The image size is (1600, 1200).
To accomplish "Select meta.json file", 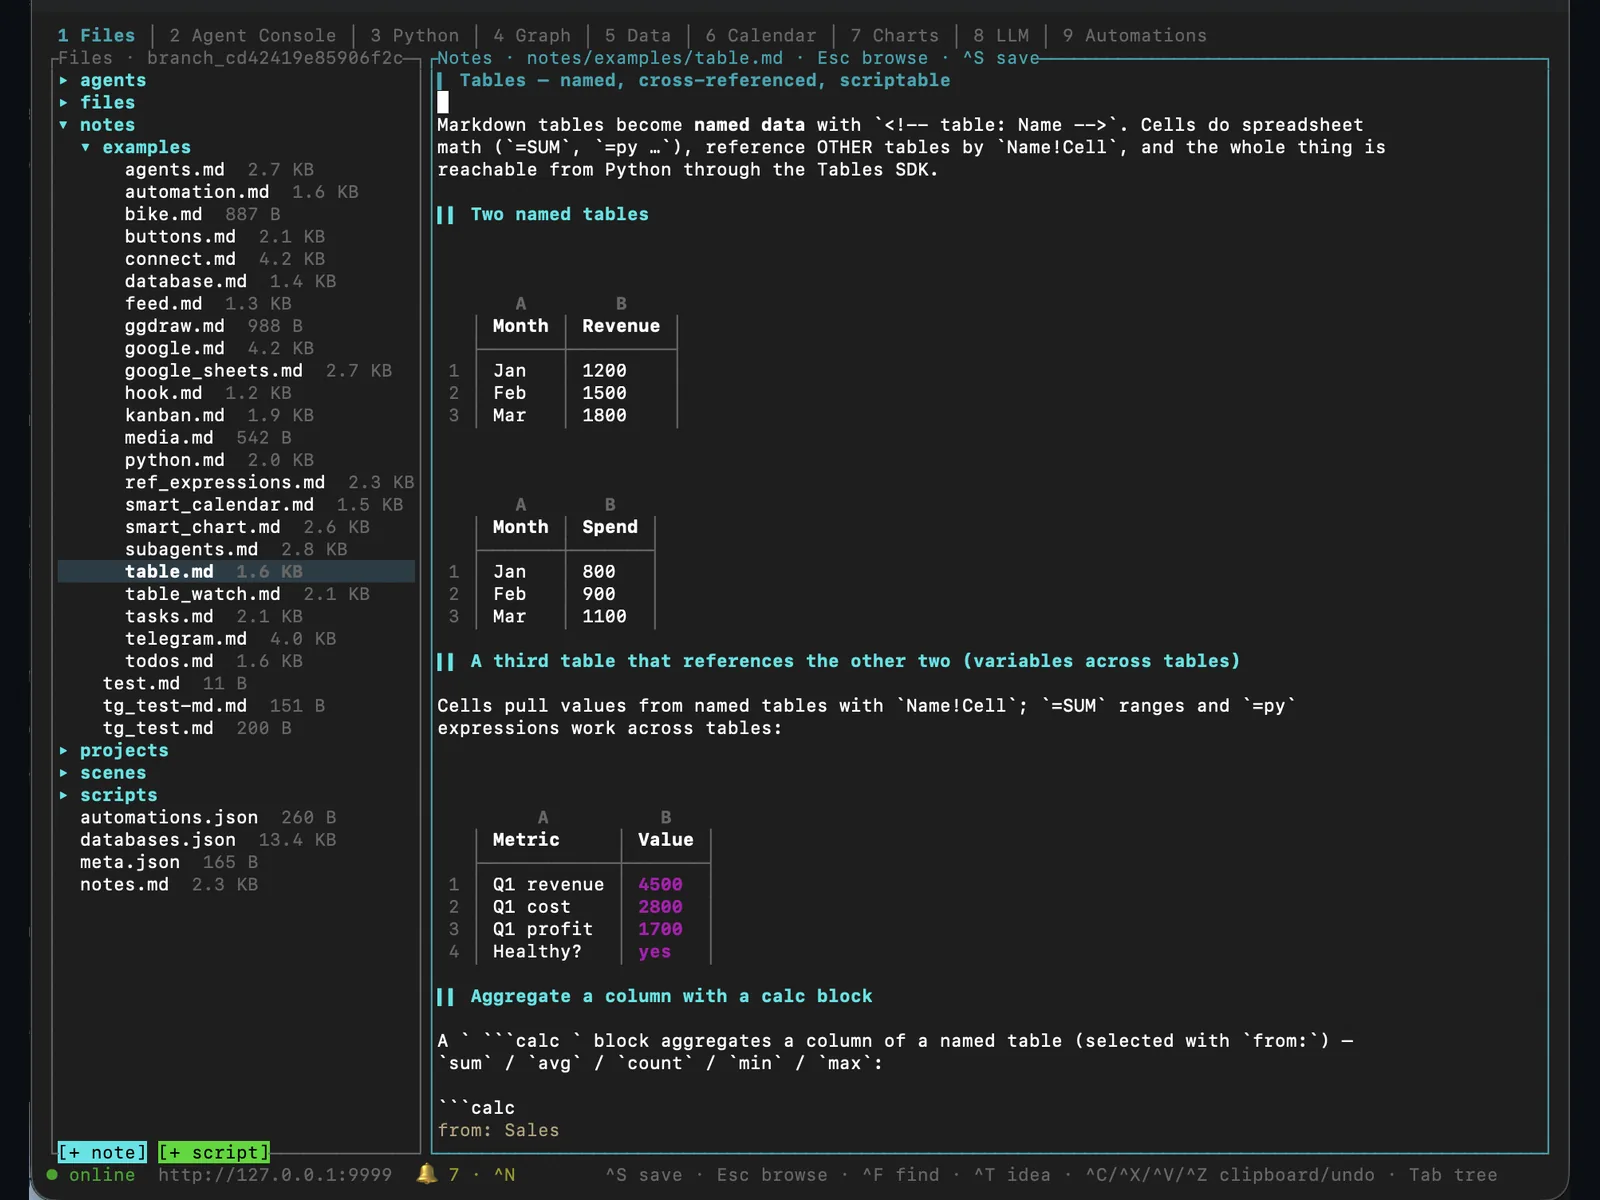I will (130, 862).
